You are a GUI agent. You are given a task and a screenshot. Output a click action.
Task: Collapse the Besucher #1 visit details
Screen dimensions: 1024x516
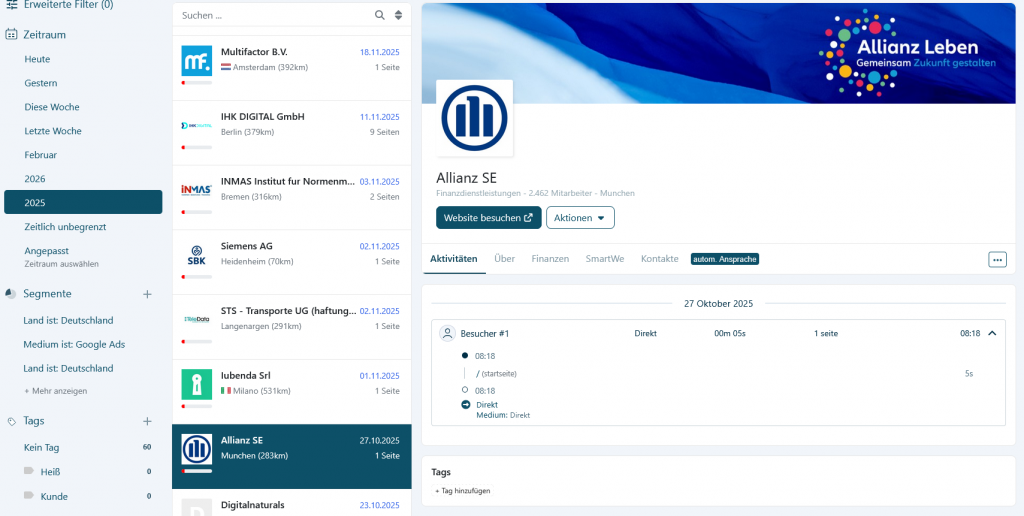pyautogui.click(x=992, y=333)
